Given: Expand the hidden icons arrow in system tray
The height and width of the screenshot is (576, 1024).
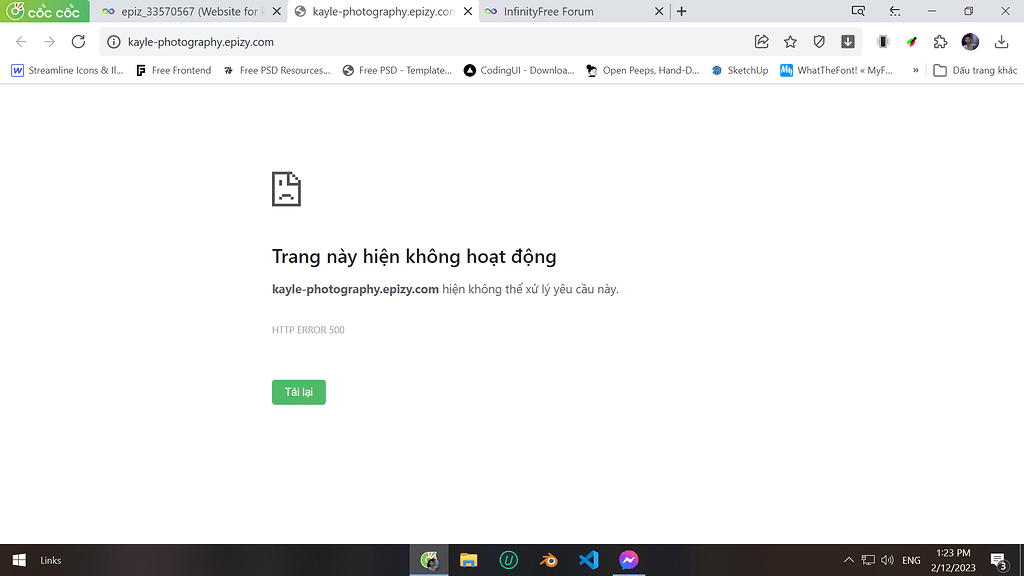Looking at the screenshot, I should [848, 560].
